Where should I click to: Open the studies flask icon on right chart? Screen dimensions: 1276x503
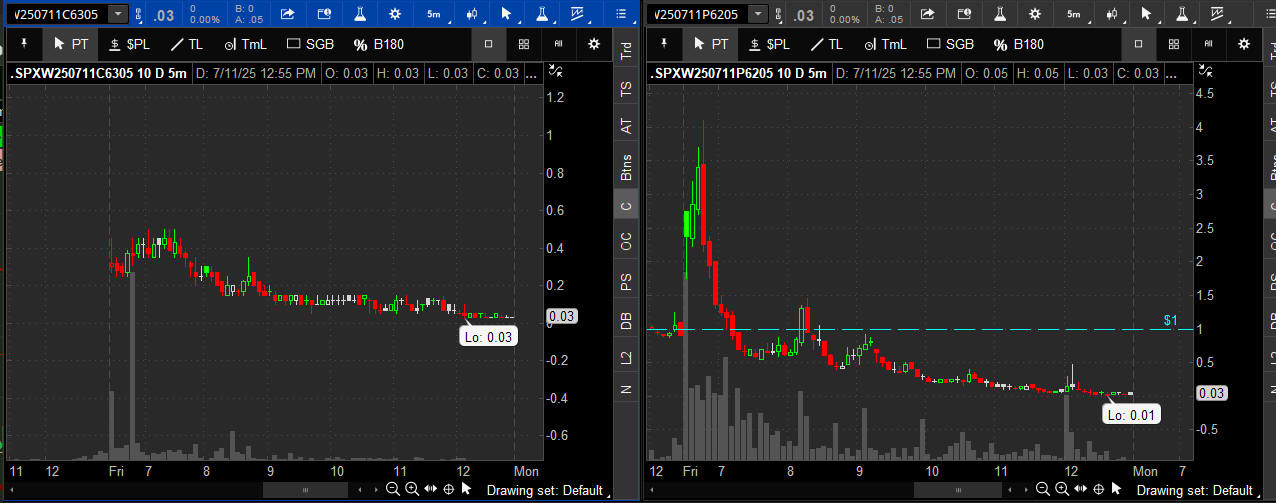pos(998,14)
